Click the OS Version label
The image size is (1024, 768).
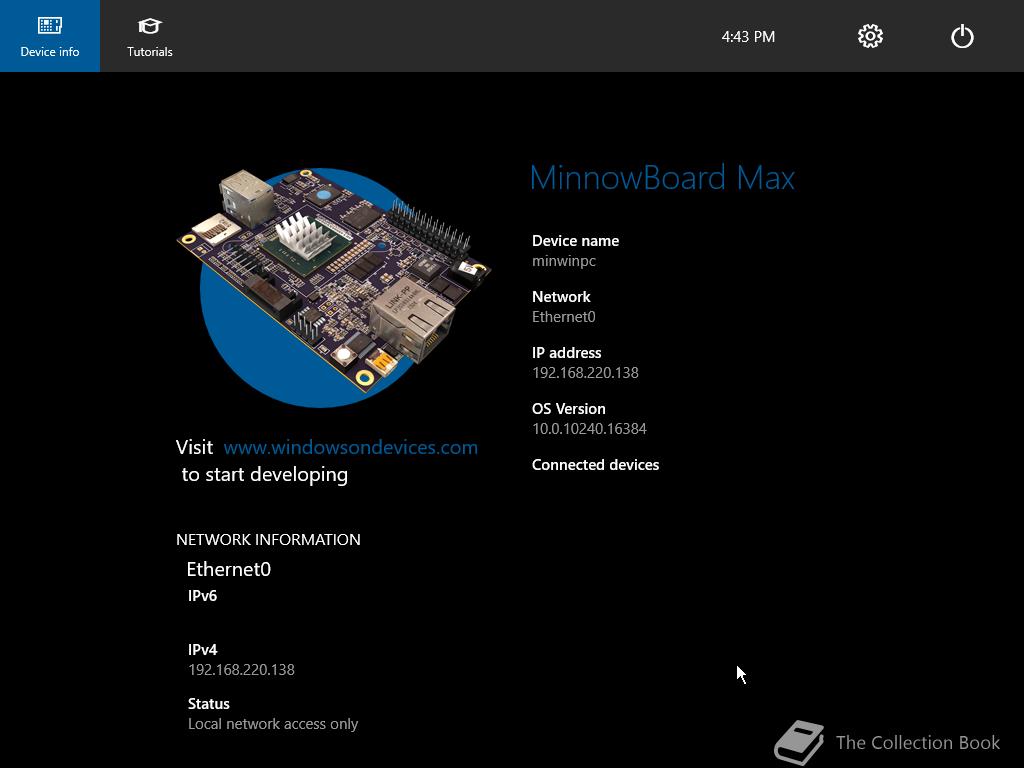568,409
